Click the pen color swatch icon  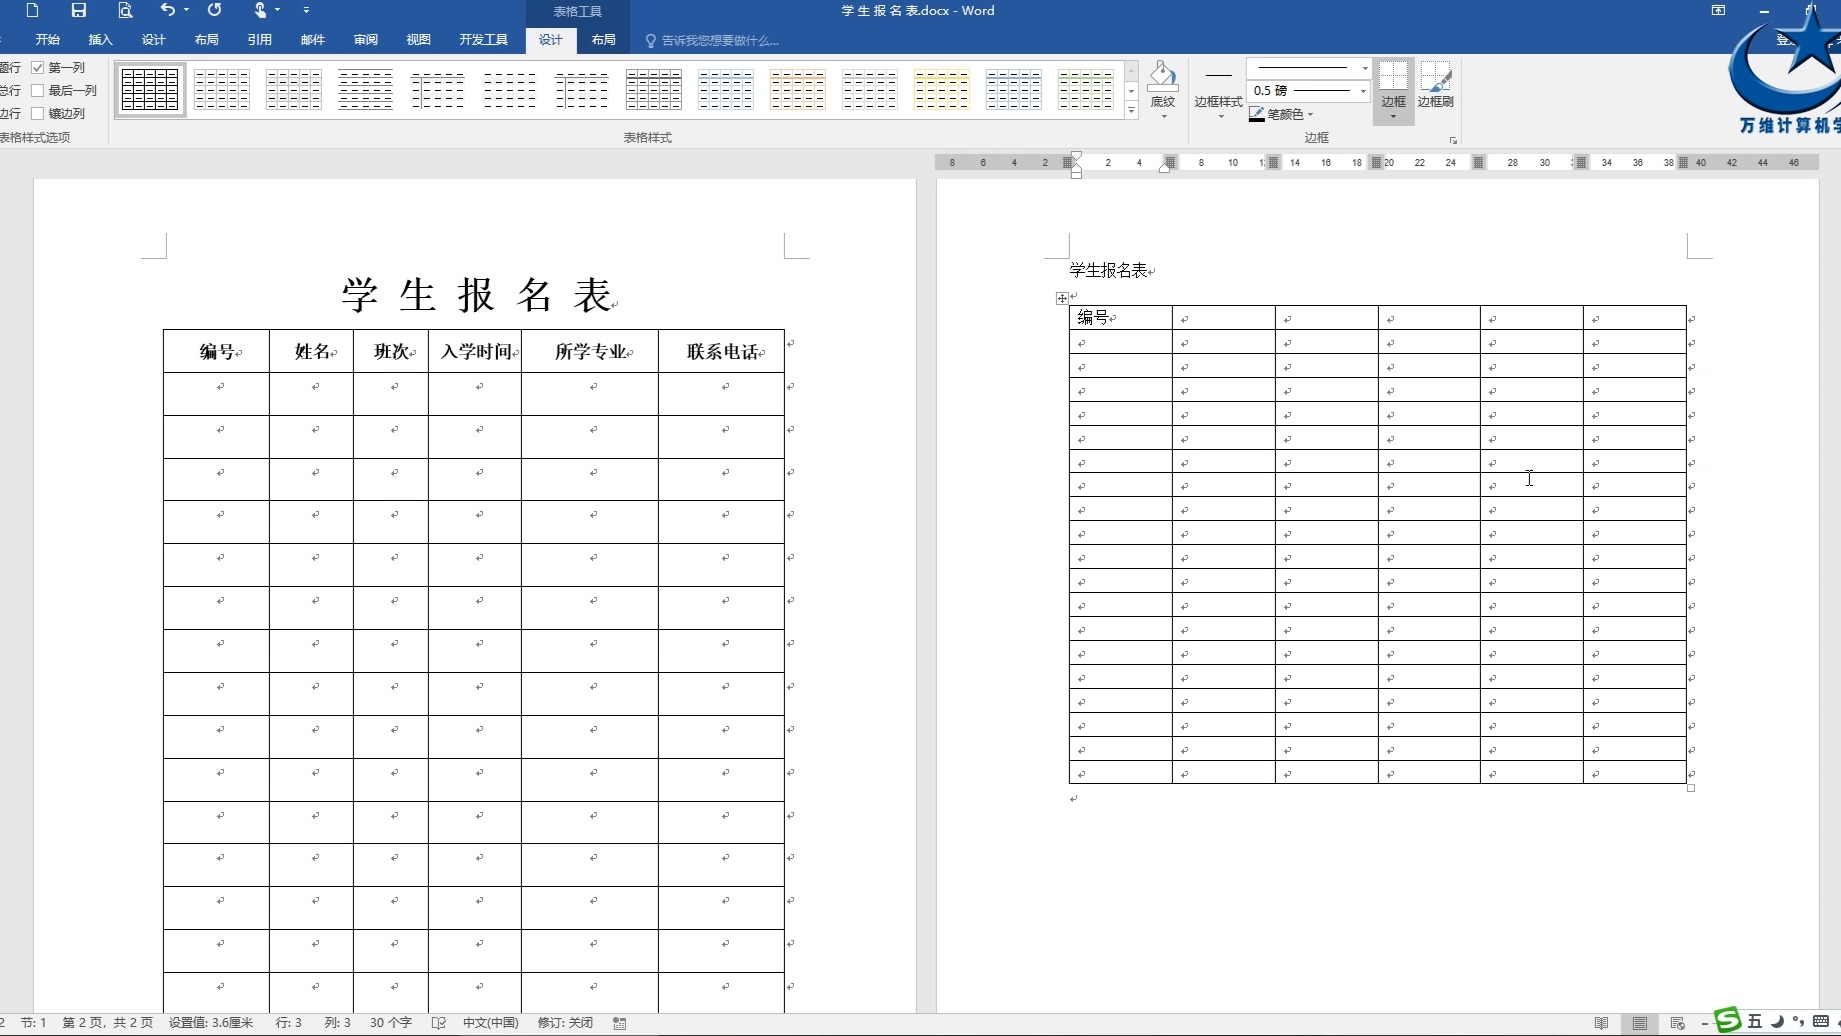pos(1256,114)
